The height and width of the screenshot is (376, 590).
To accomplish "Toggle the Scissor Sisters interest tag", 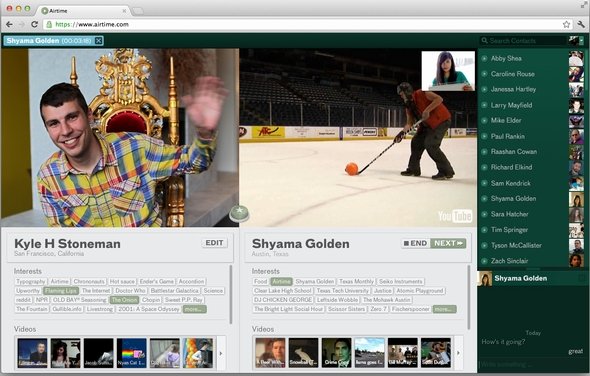I will click(x=347, y=309).
